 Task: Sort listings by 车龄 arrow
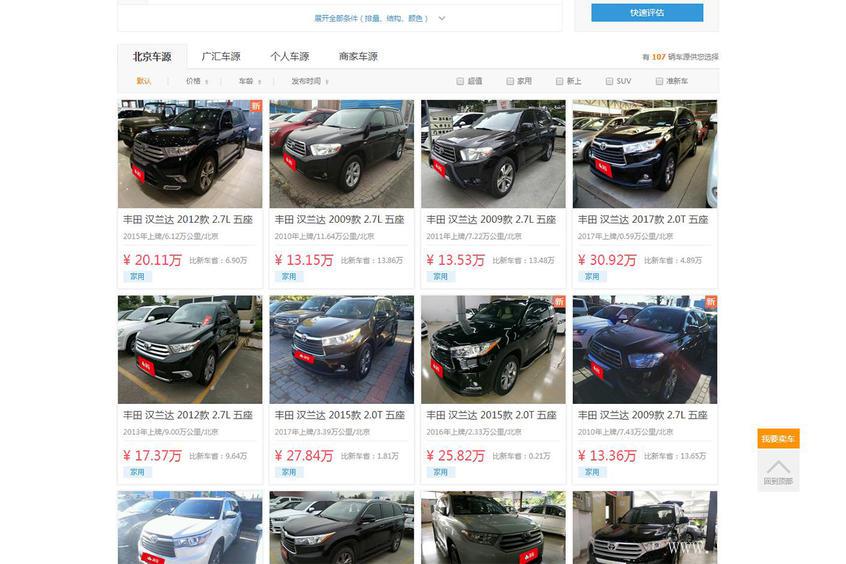click(x=260, y=81)
